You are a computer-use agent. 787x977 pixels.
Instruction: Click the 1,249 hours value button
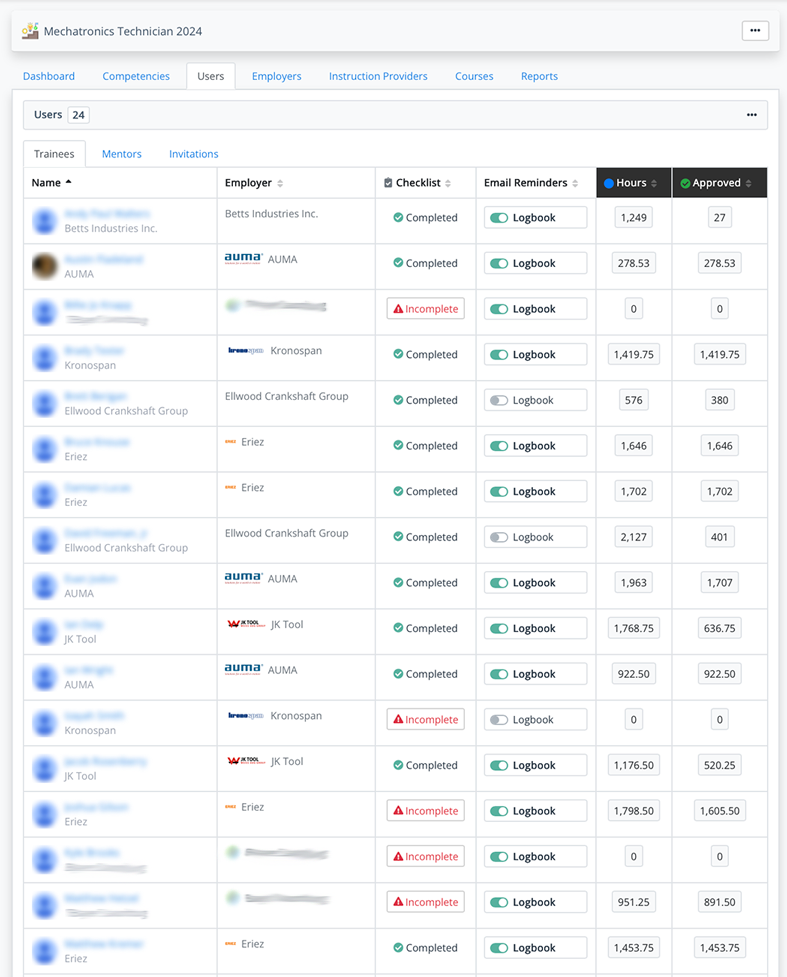634,218
